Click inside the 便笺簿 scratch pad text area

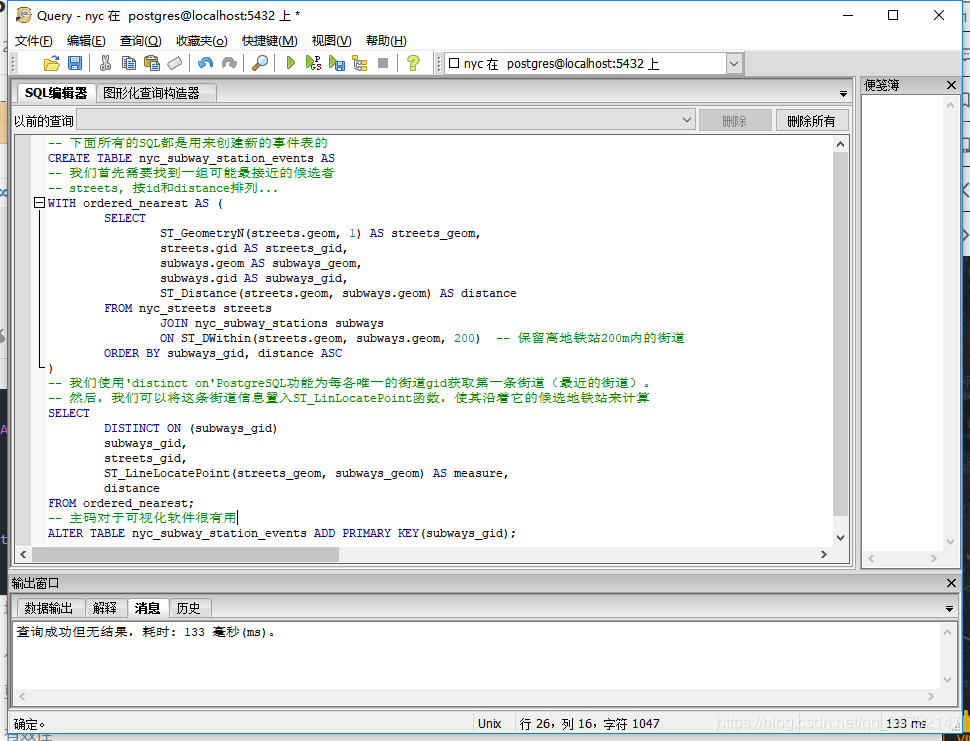(901, 322)
